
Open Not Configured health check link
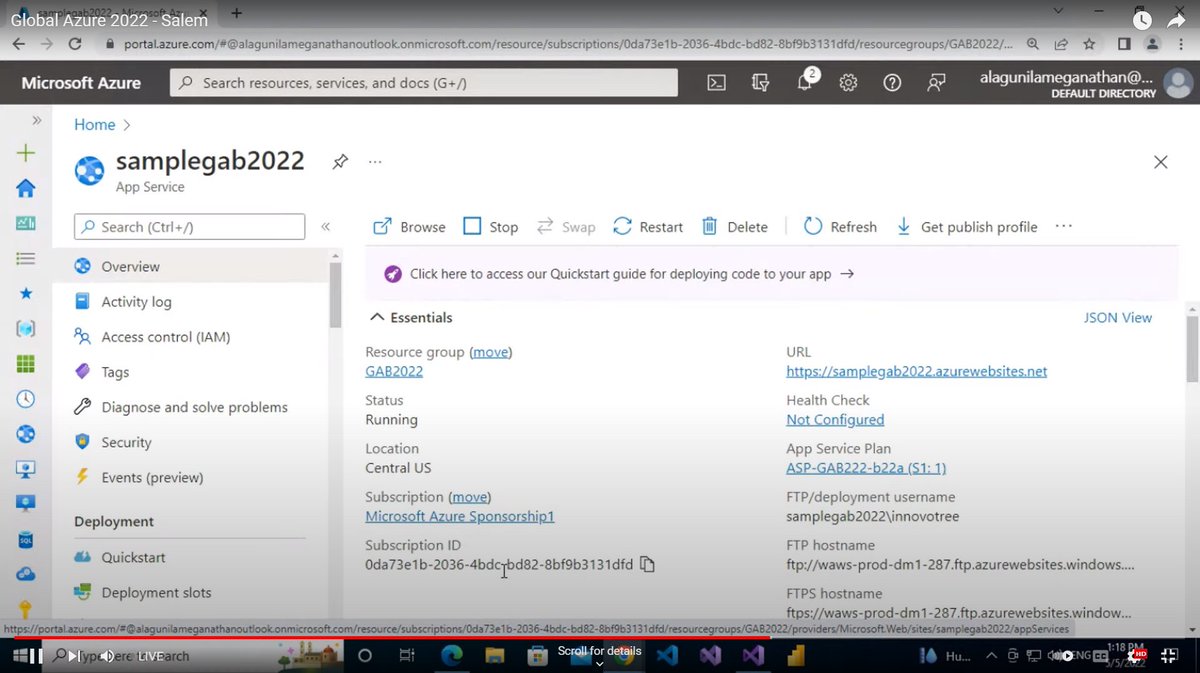point(835,420)
